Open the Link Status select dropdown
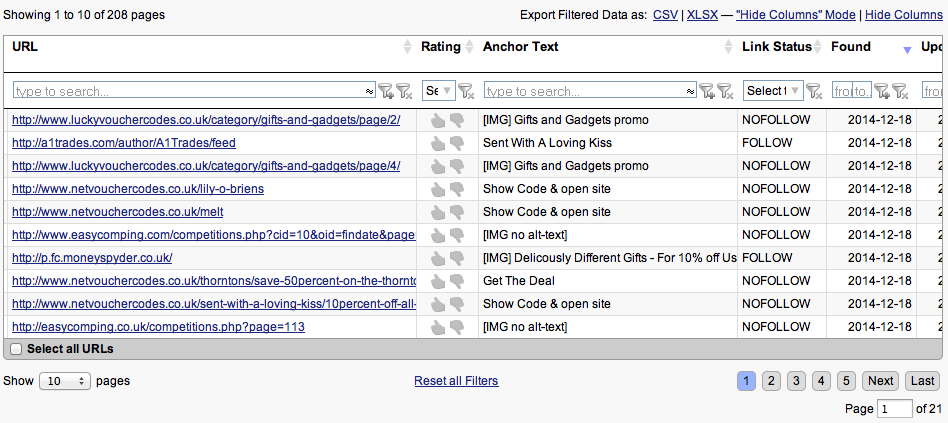The width and height of the screenshot is (948, 423). click(773, 90)
